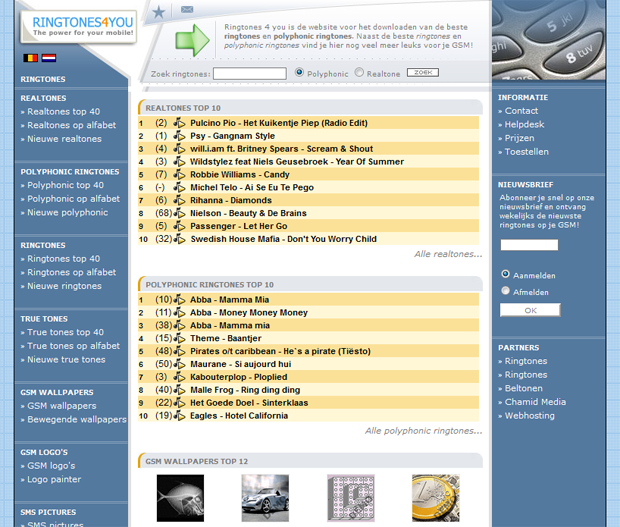
Task: Open the pink patterned wallpaper thumbnail
Action: click(351, 498)
